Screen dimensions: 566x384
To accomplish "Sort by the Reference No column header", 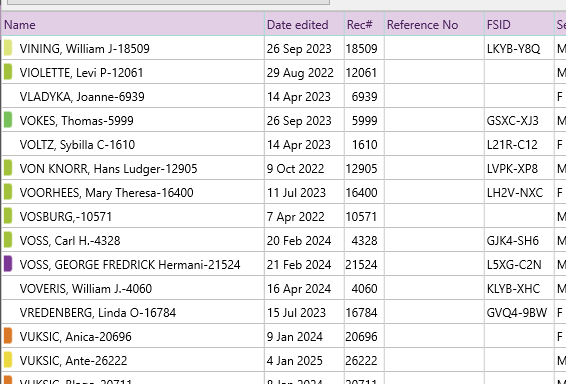I will 434,25.
